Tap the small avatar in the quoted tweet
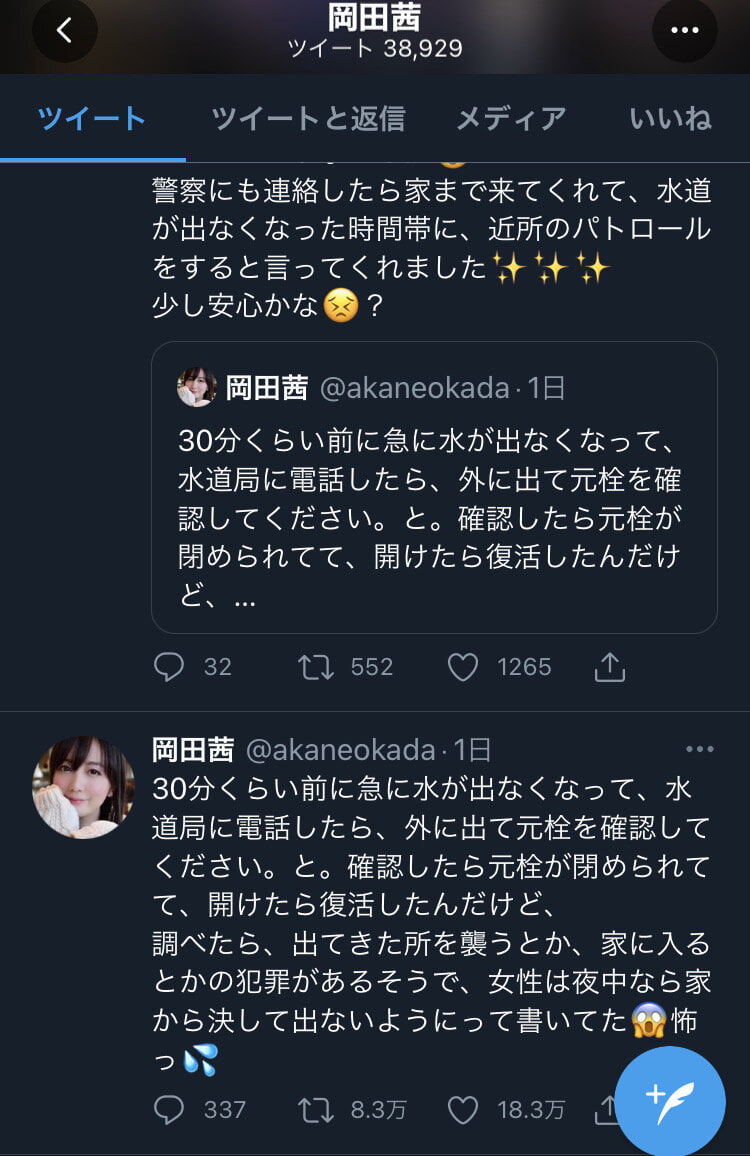The width and height of the screenshot is (750, 1156). 197,387
